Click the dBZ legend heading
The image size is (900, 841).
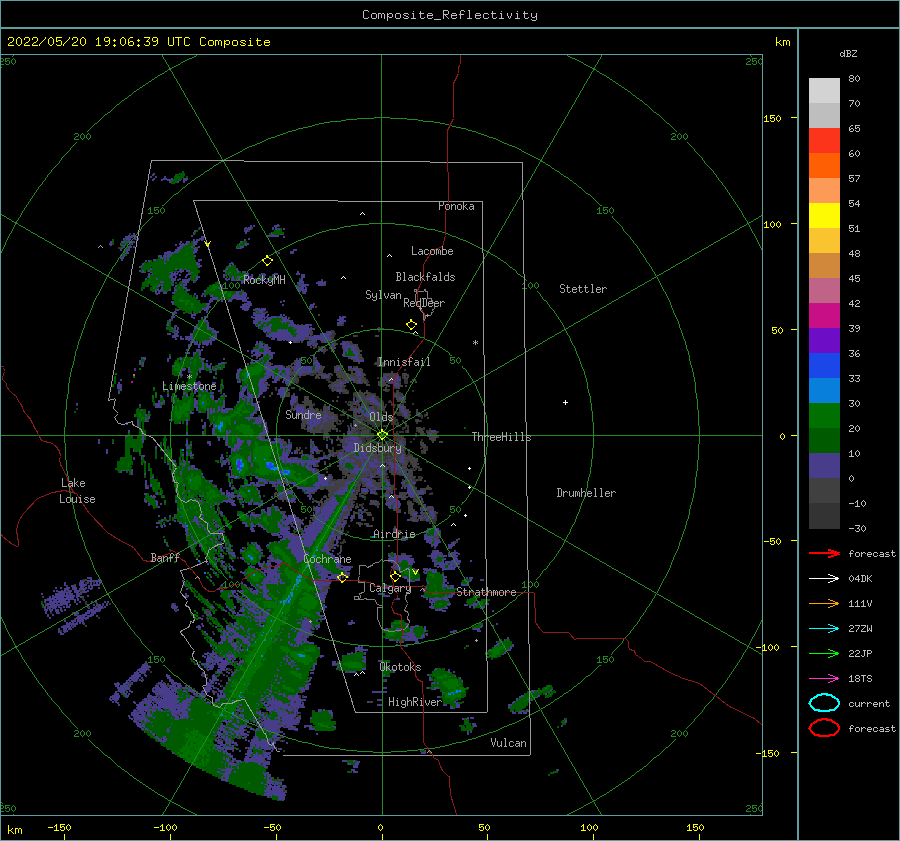(x=848, y=53)
